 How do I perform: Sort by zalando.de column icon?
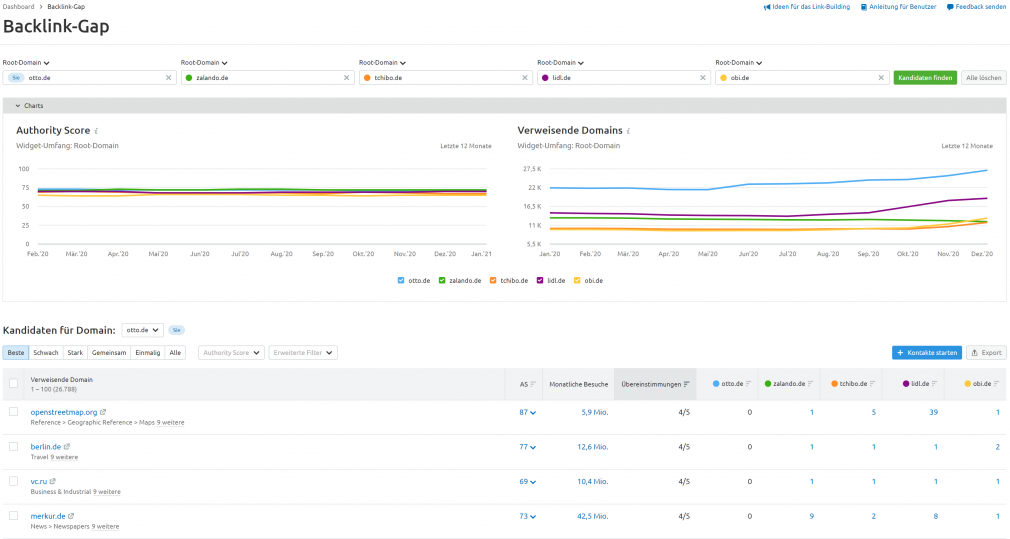click(810, 384)
